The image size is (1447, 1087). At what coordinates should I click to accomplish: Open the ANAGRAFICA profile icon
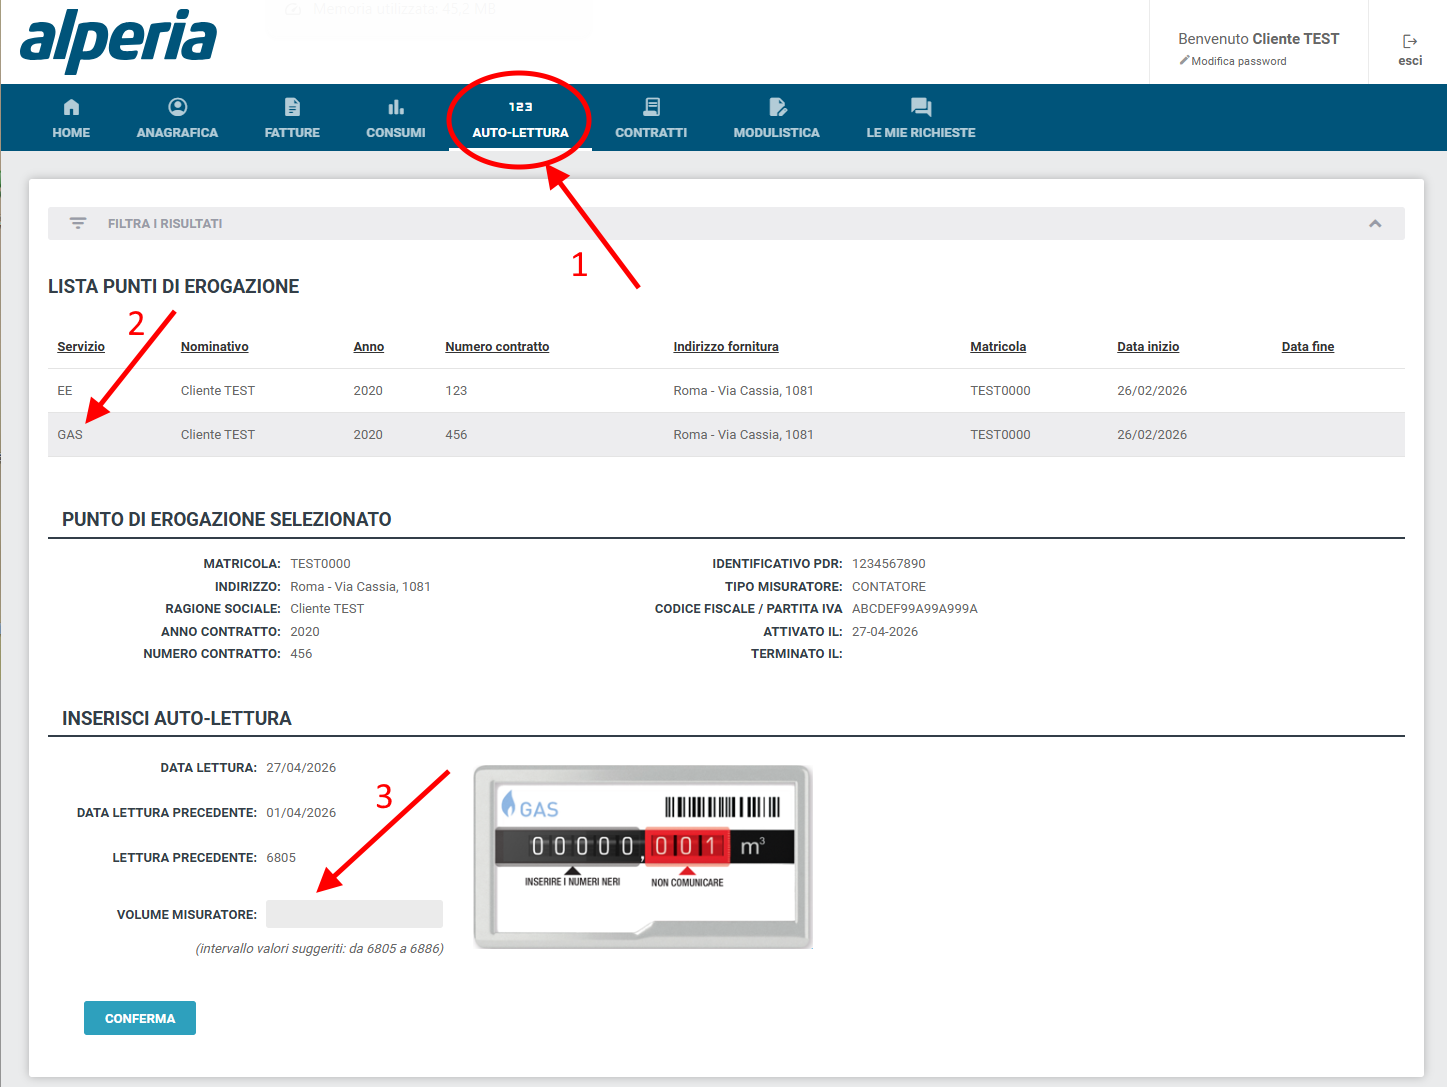(x=178, y=107)
